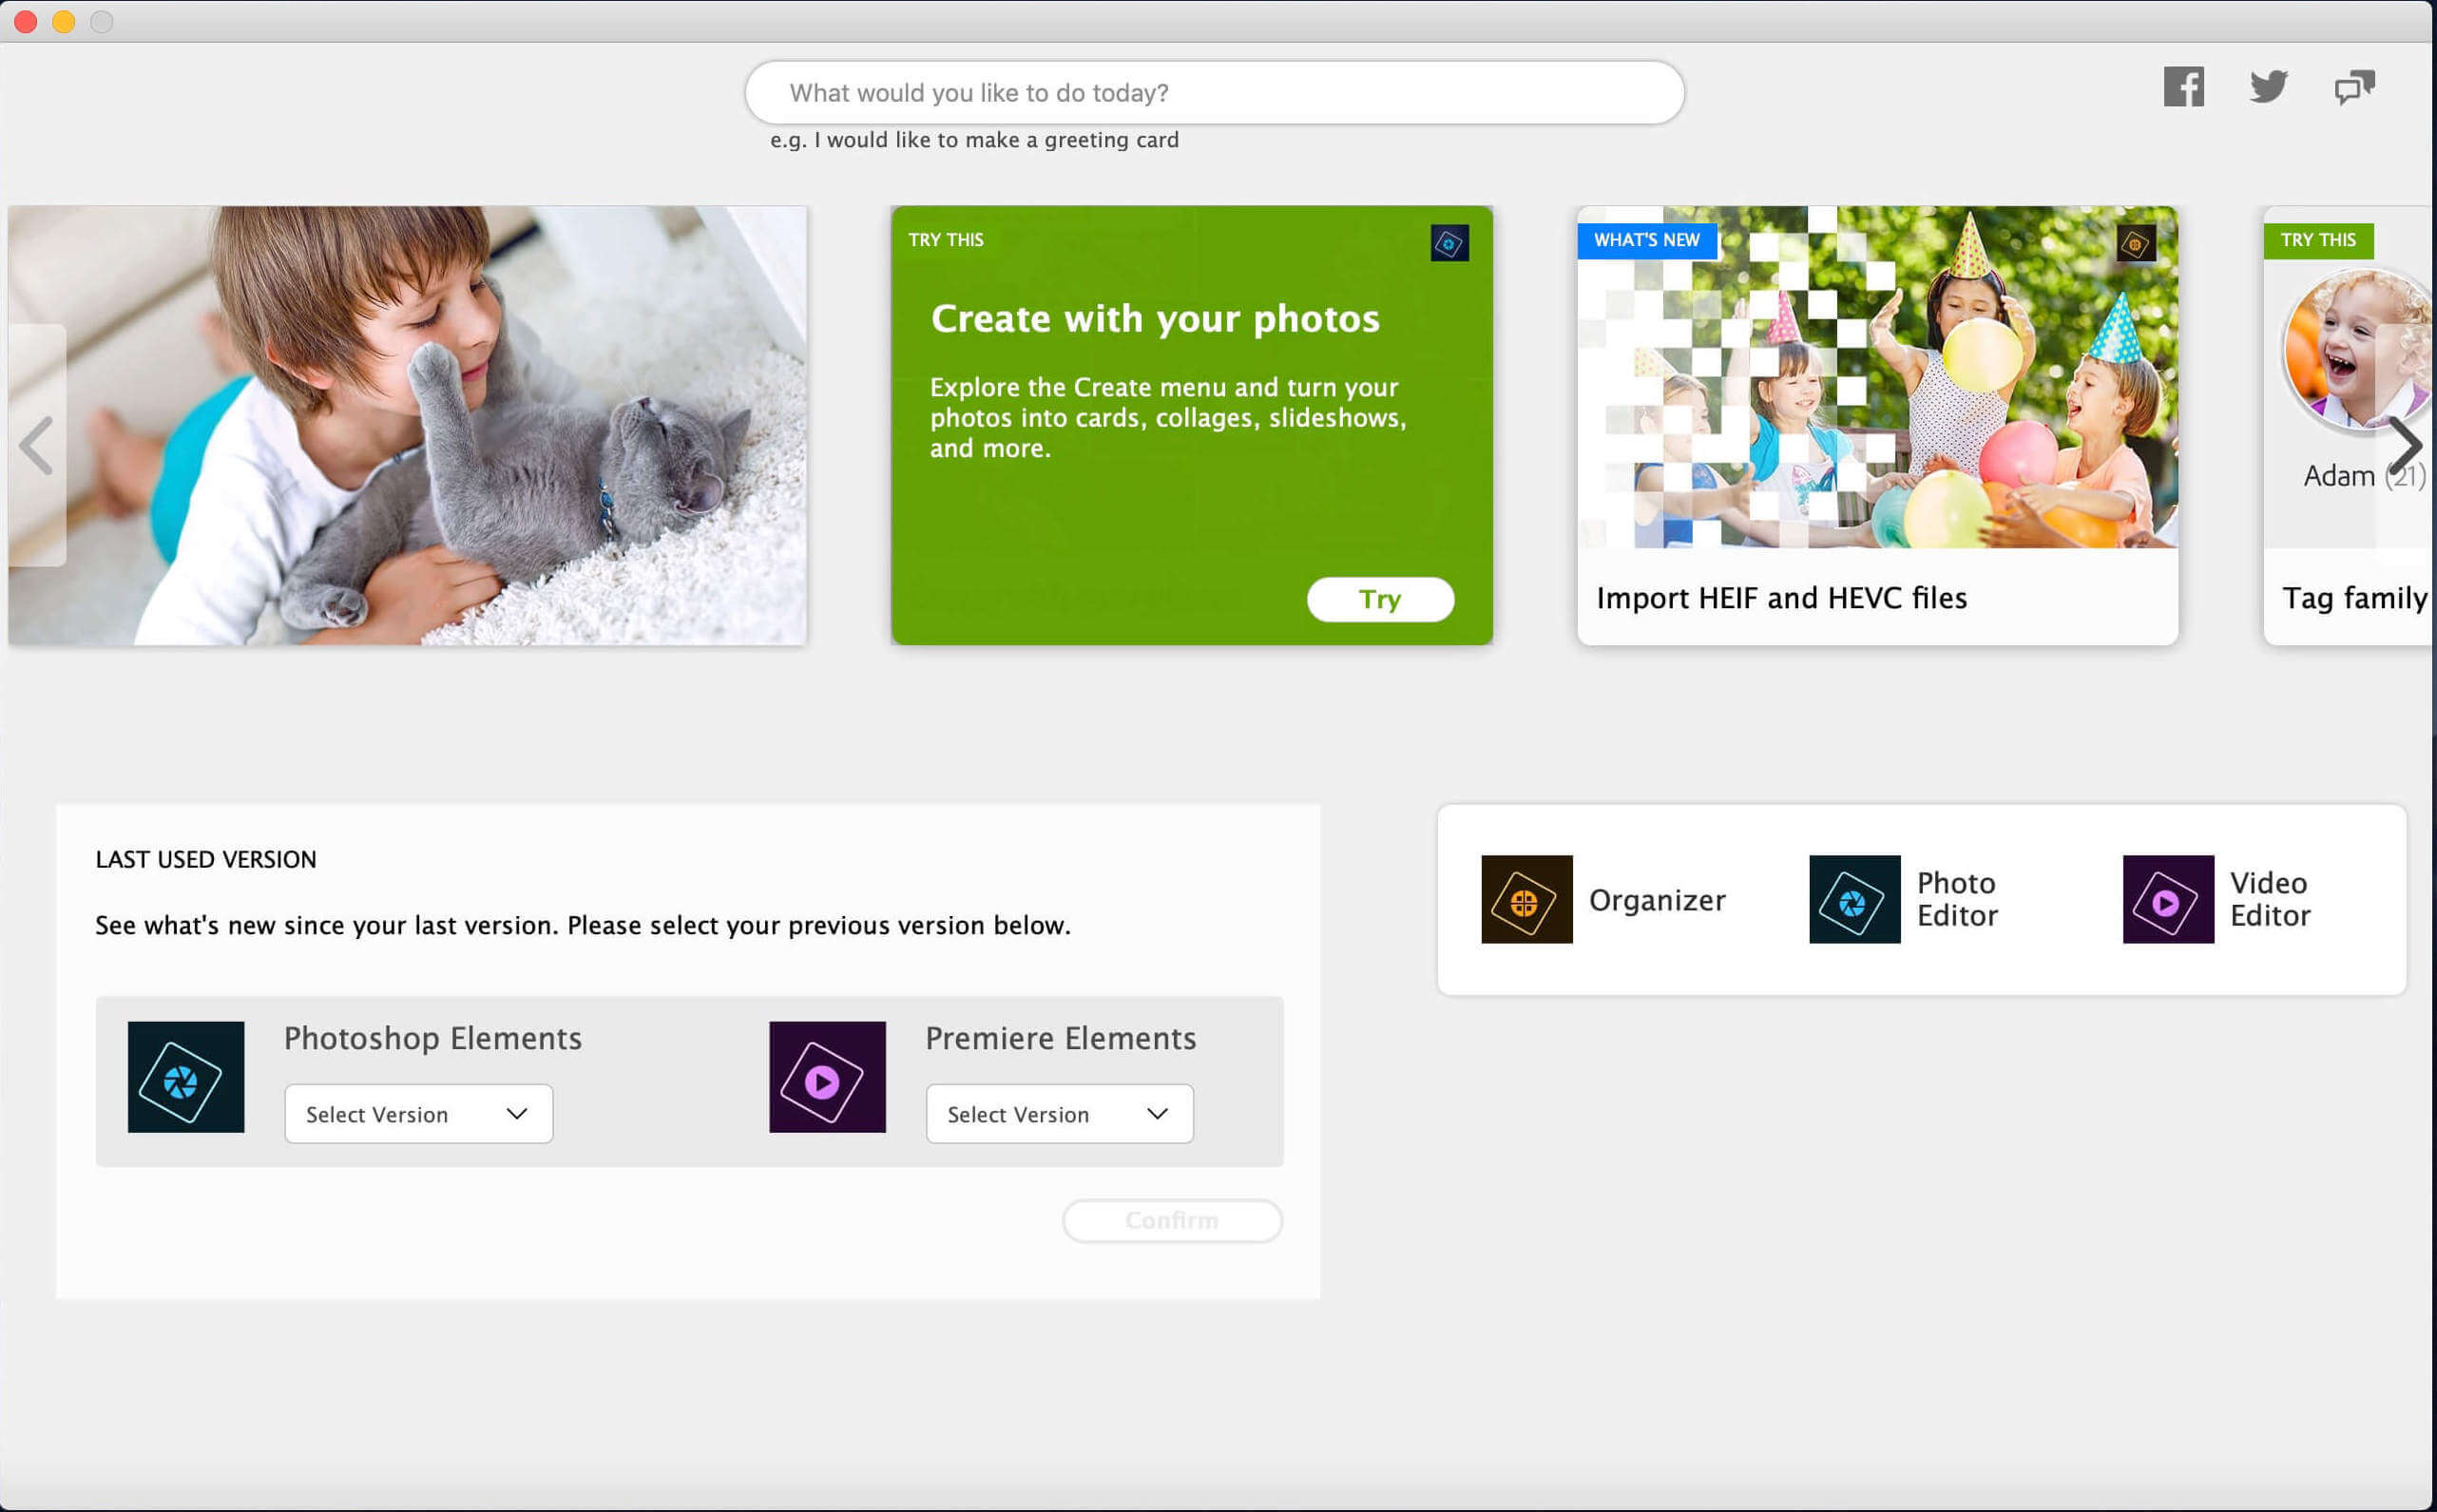Click the Video Editor label
Viewport: 2437px width, 1512px height.
(x=2270, y=899)
